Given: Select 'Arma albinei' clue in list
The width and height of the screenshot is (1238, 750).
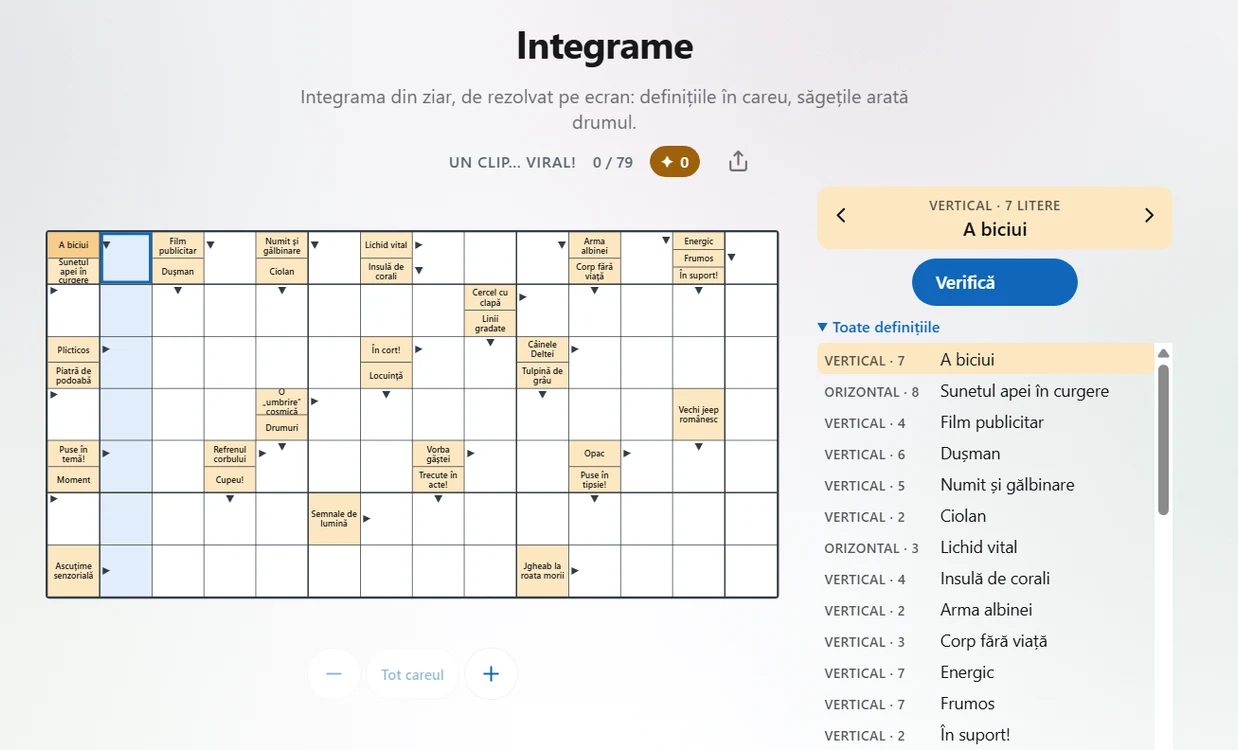Looking at the screenshot, I should [x=986, y=610].
